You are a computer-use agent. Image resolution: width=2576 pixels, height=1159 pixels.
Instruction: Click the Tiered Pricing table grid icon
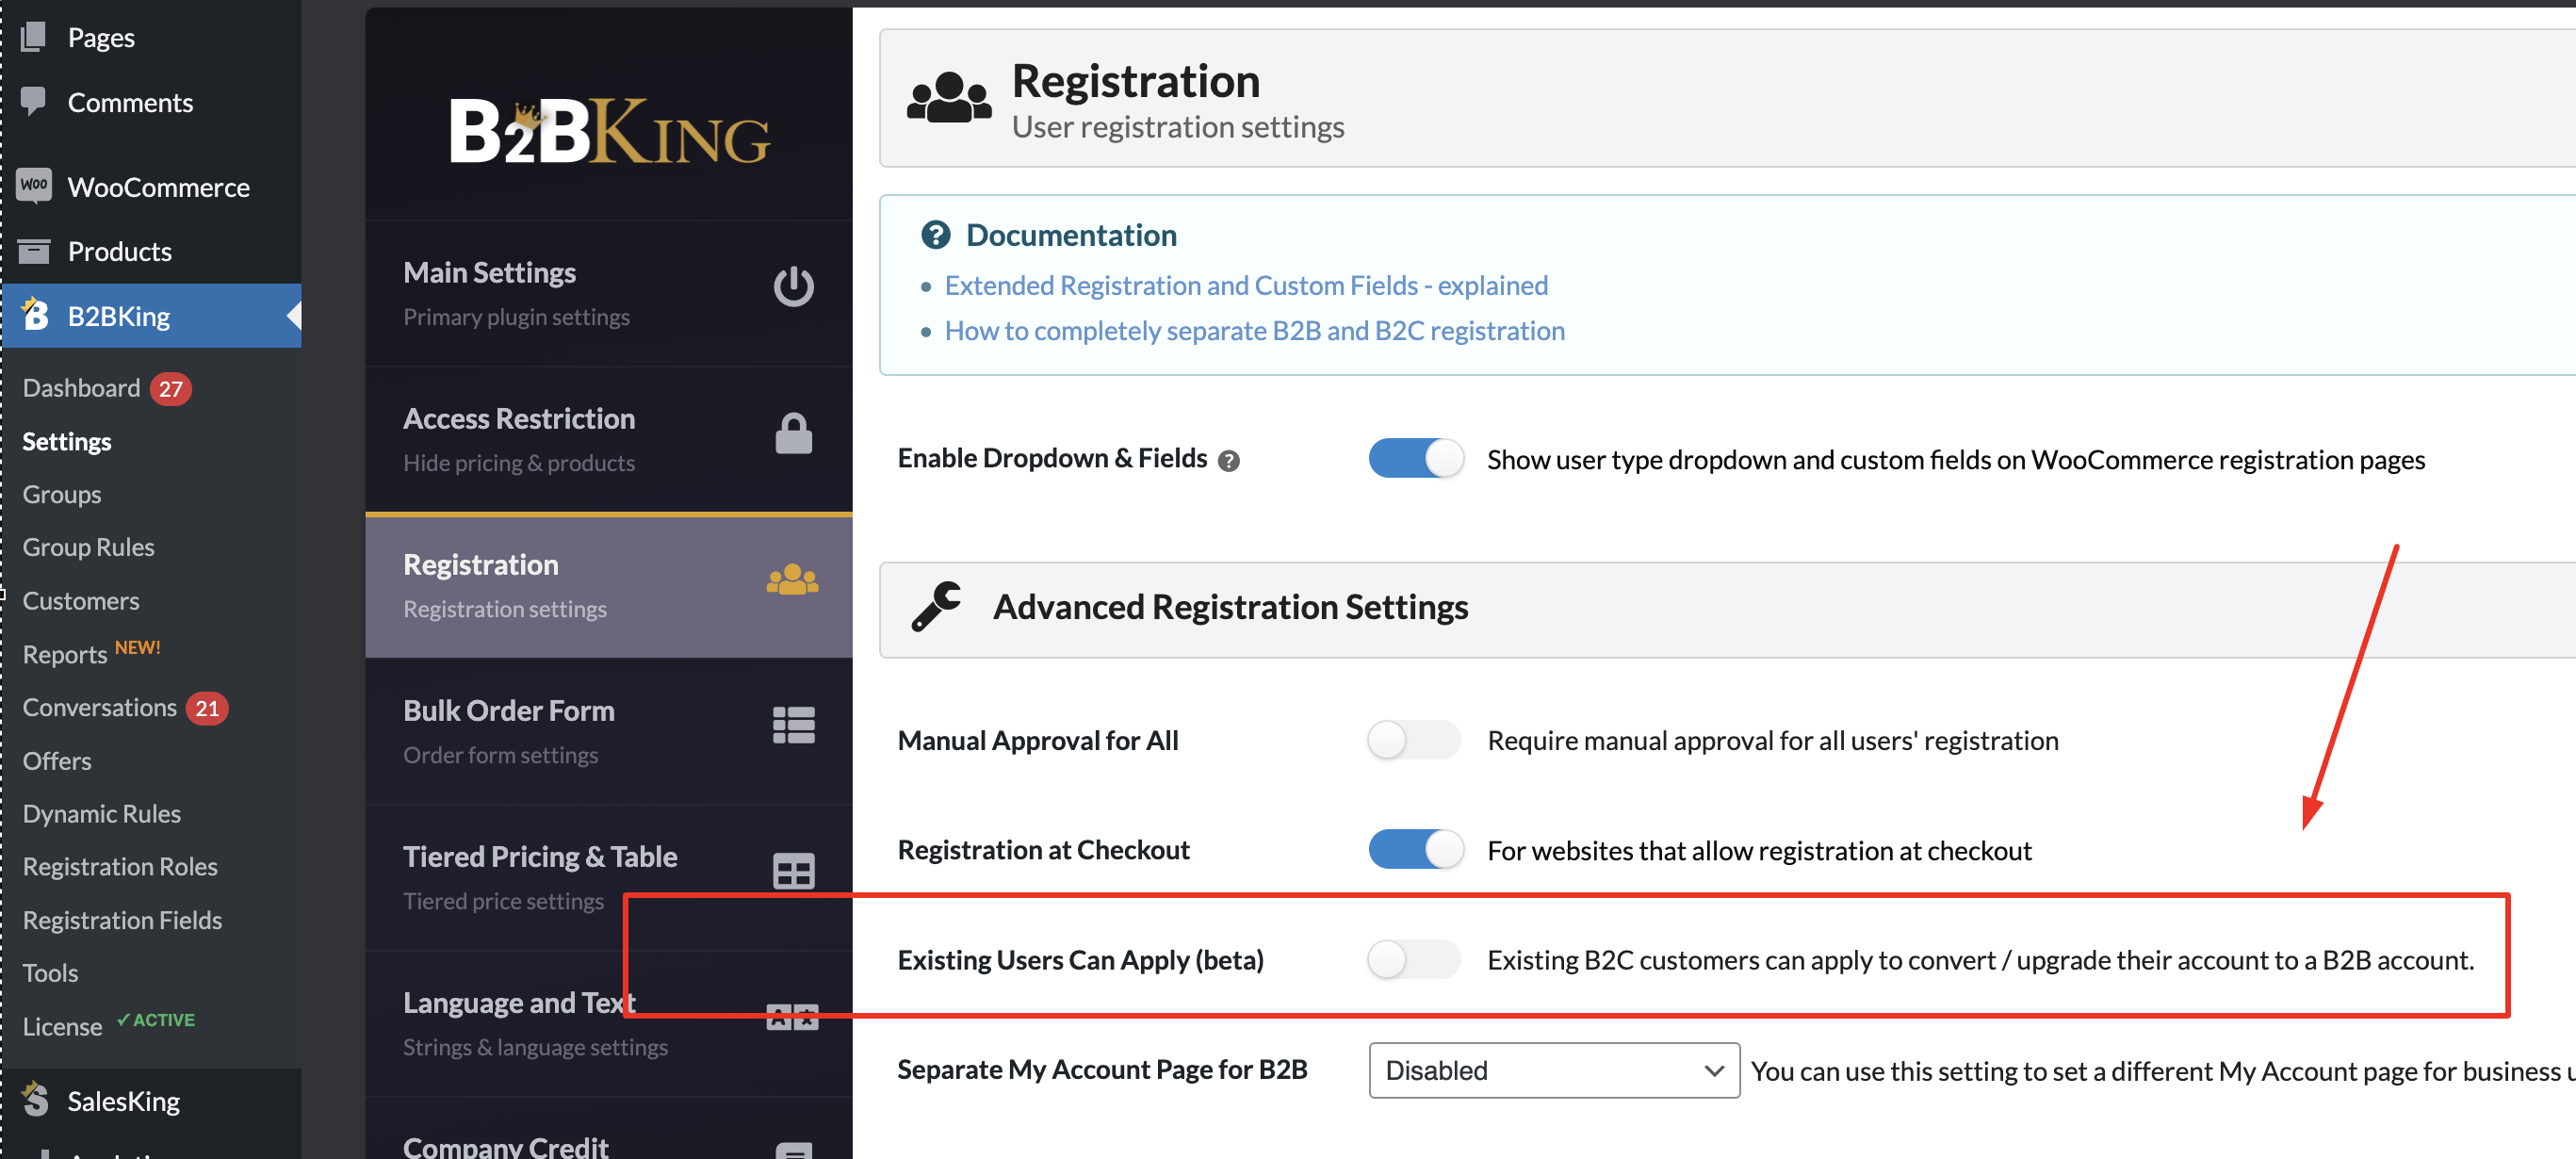[793, 871]
